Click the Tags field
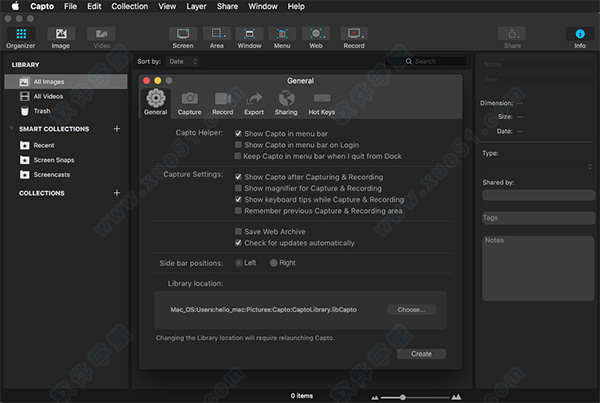Viewport: 600px width, 403px height. click(x=538, y=218)
